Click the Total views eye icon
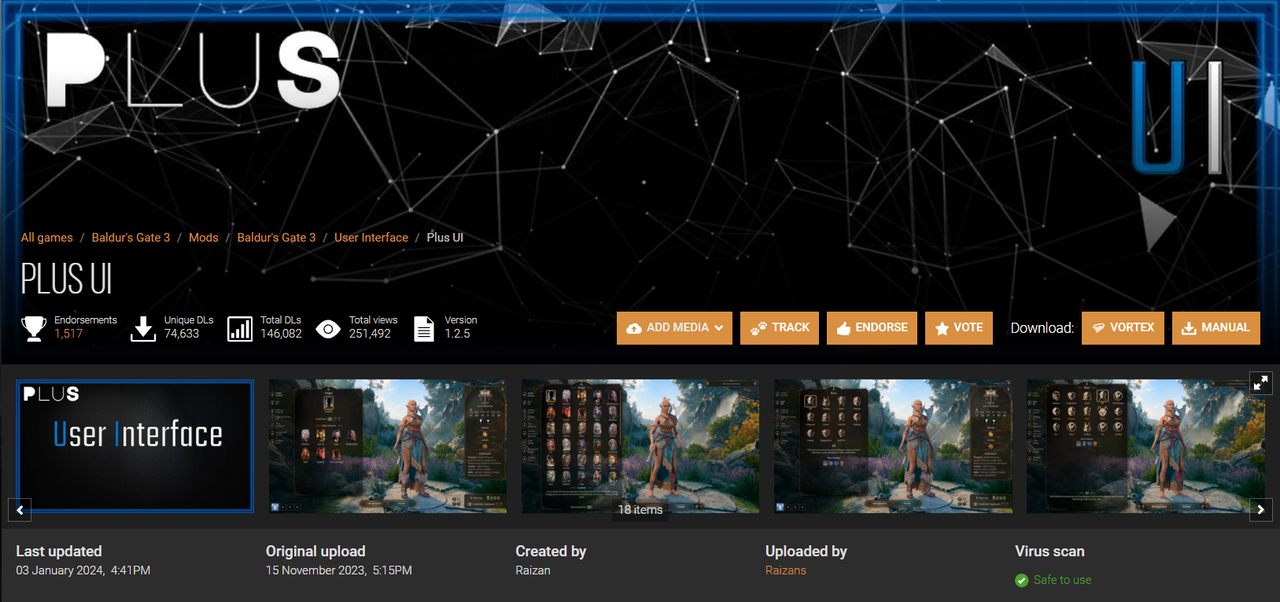This screenshot has height=602, width=1280. tap(328, 328)
